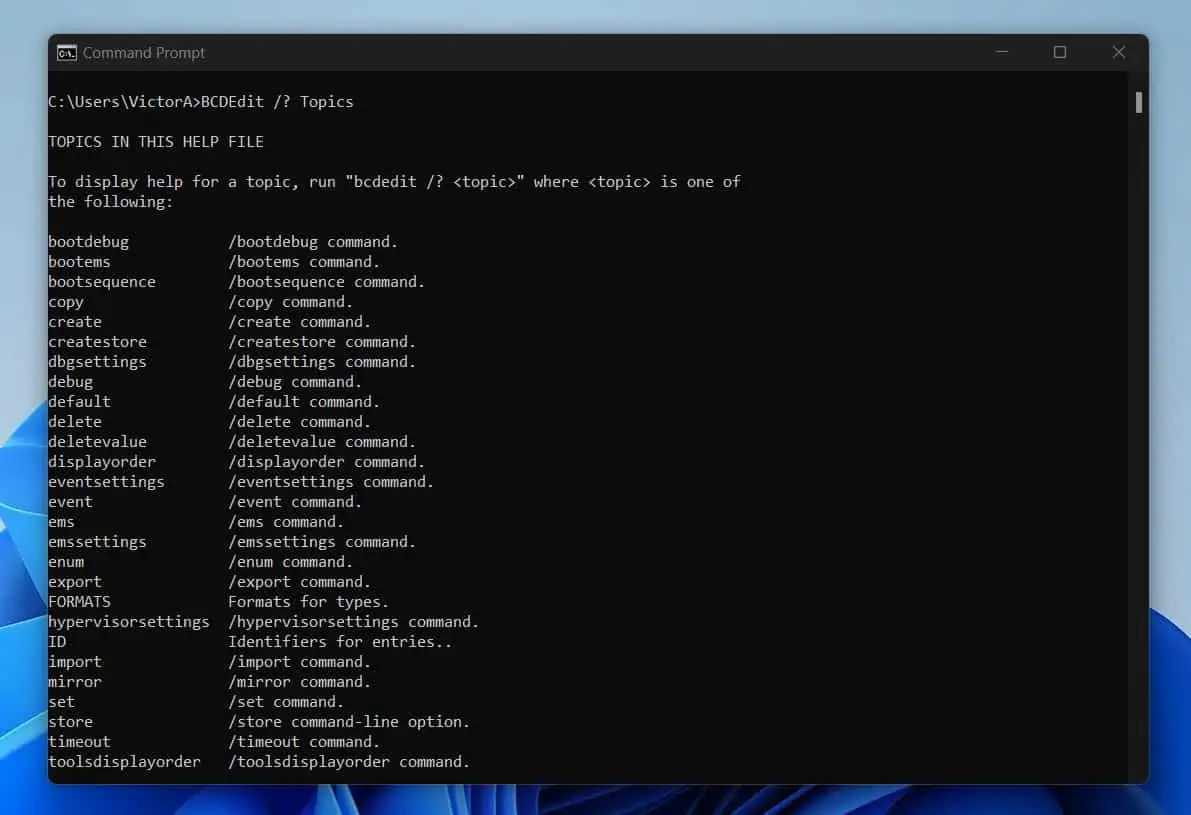Click the FORMATS topic name
Viewport: 1191px width, 815px height.
pos(79,602)
